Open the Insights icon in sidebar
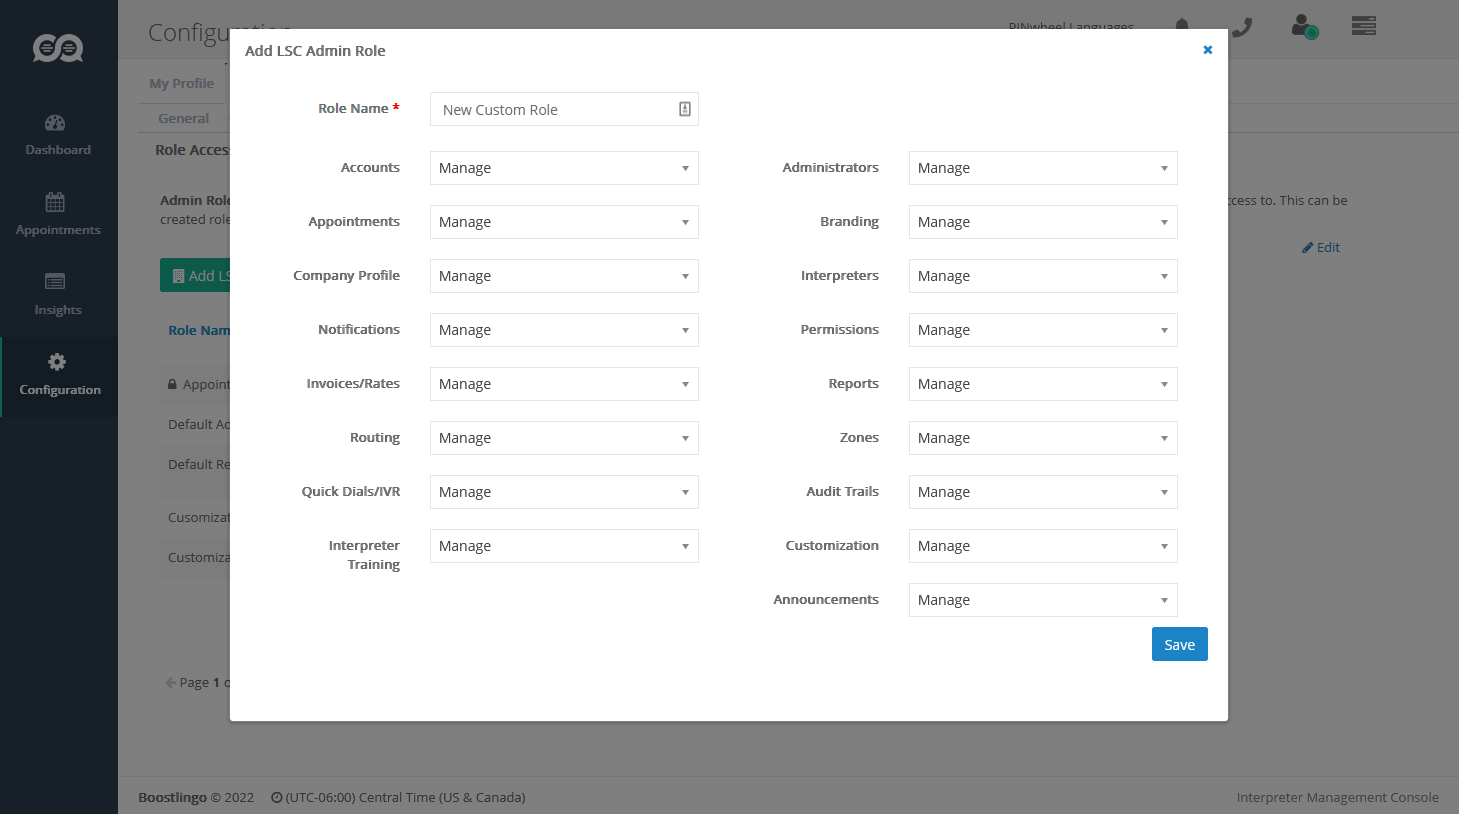The height and width of the screenshot is (814, 1459). tap(55, 282)
